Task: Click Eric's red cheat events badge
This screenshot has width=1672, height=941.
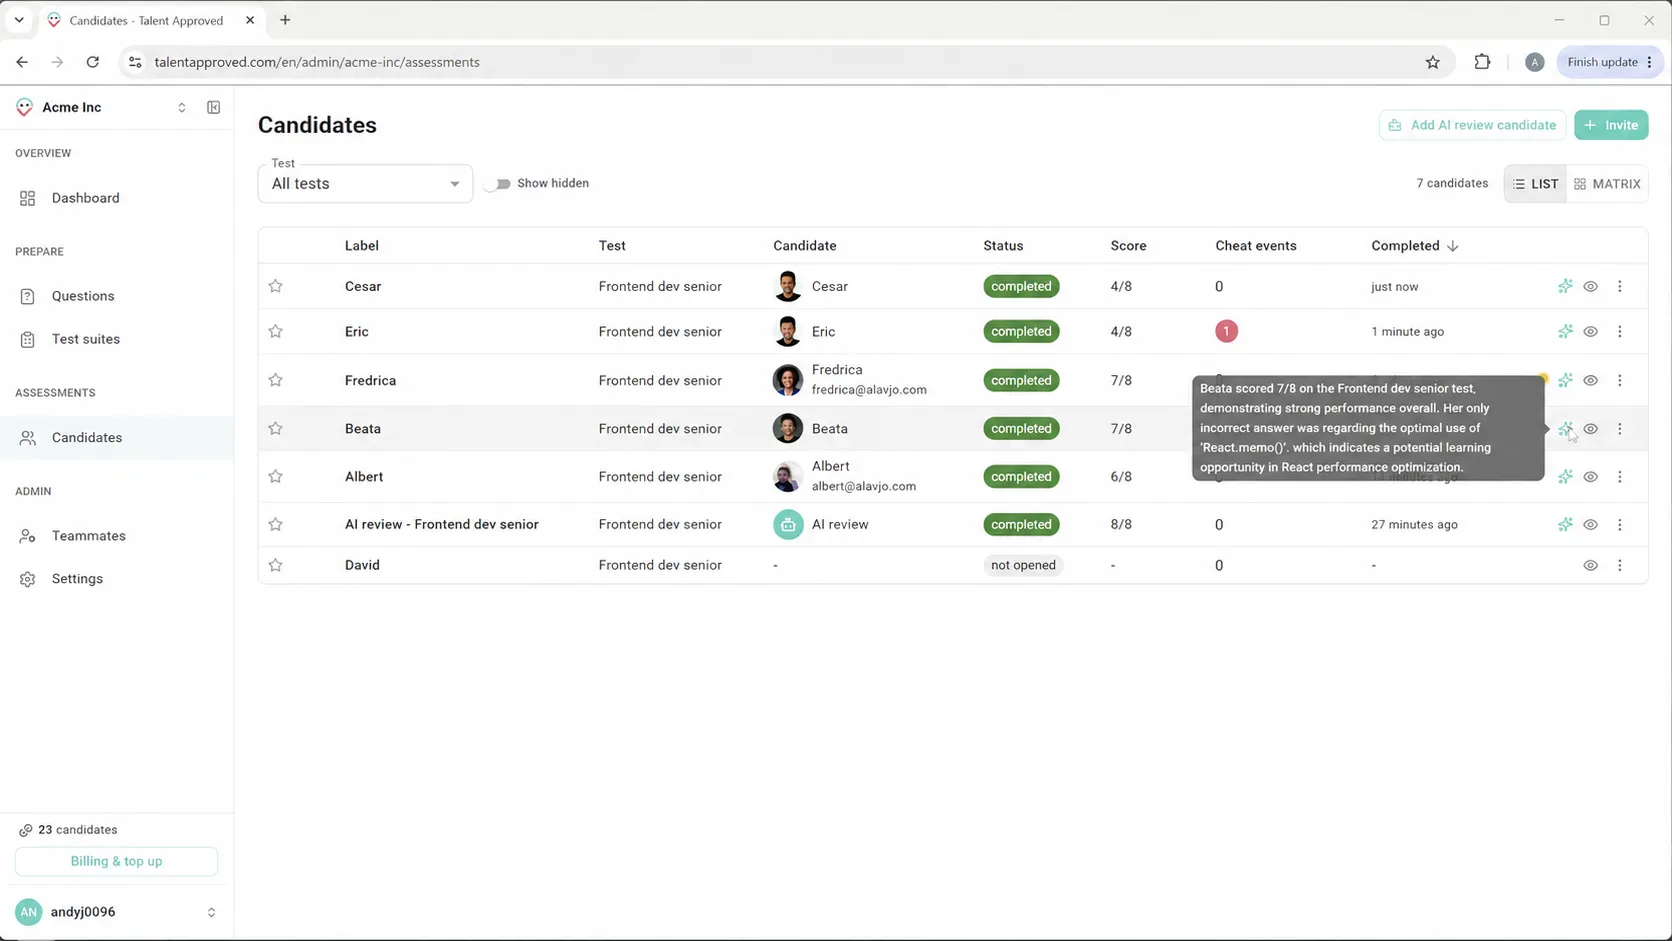Action: click(x=1226, y=331)
